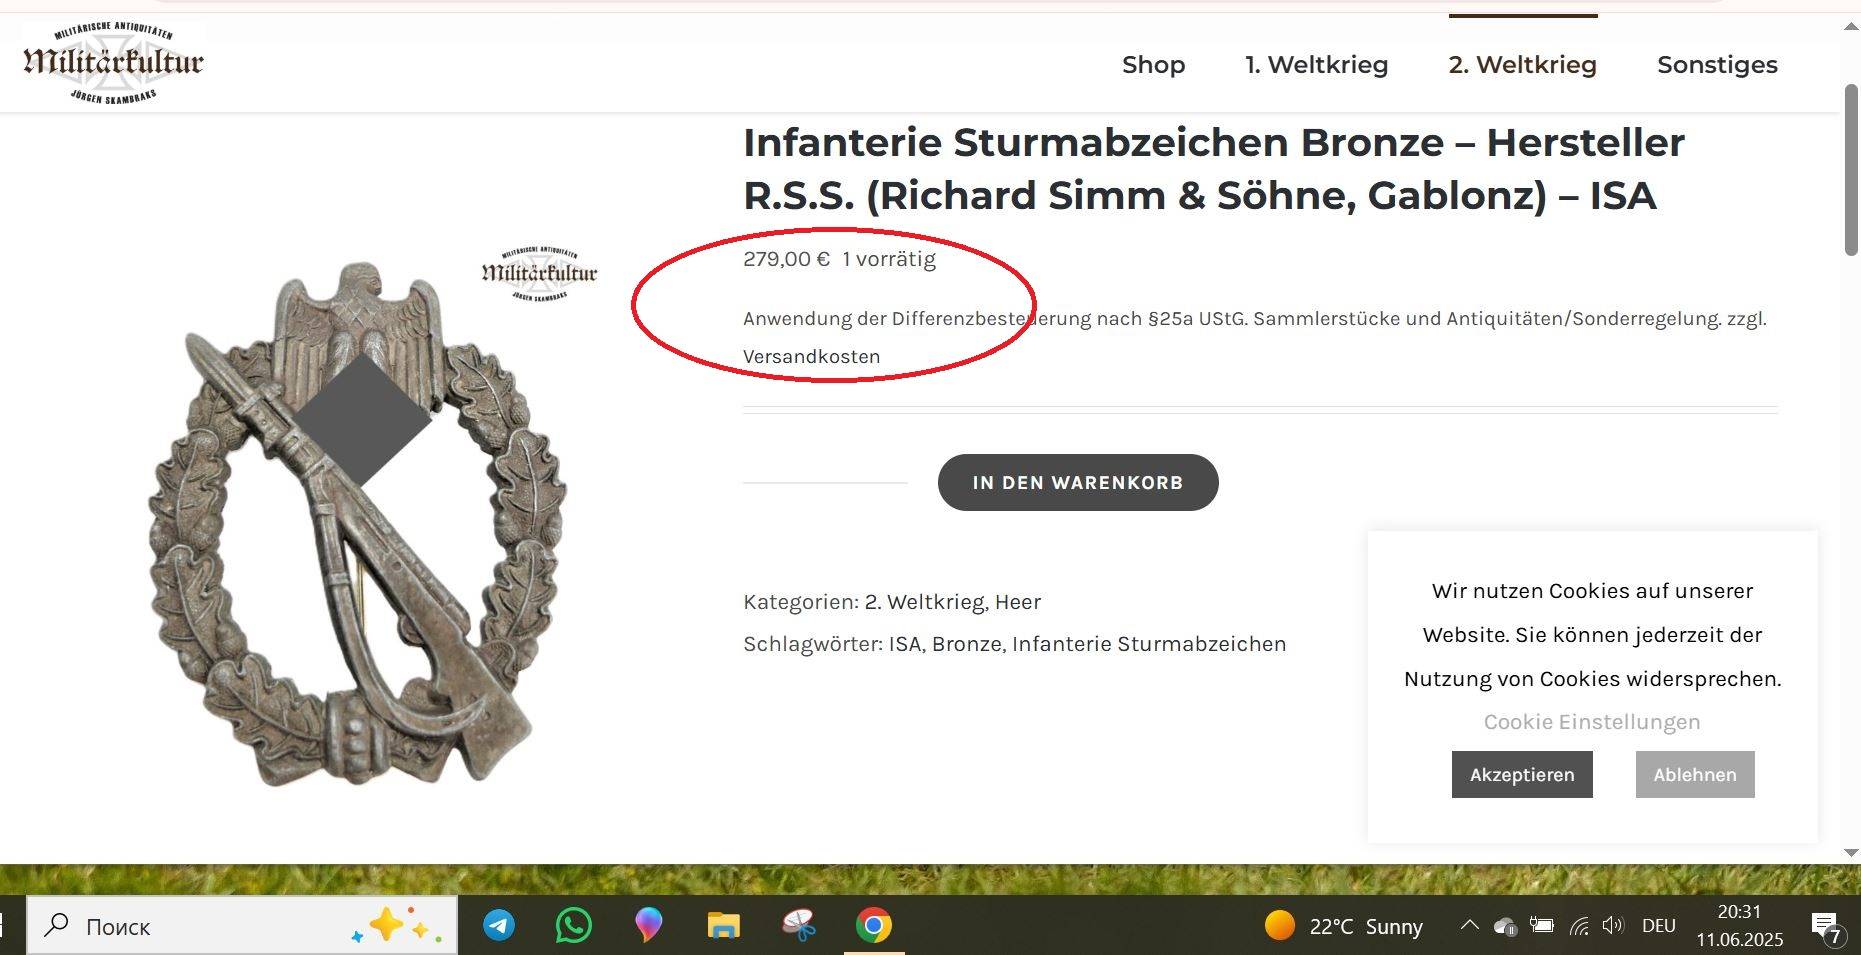Image resolution: width=1861 pixels, height=955 pixels.
Task: Click the volume speaker tray icon
Action: (1612, 926)
